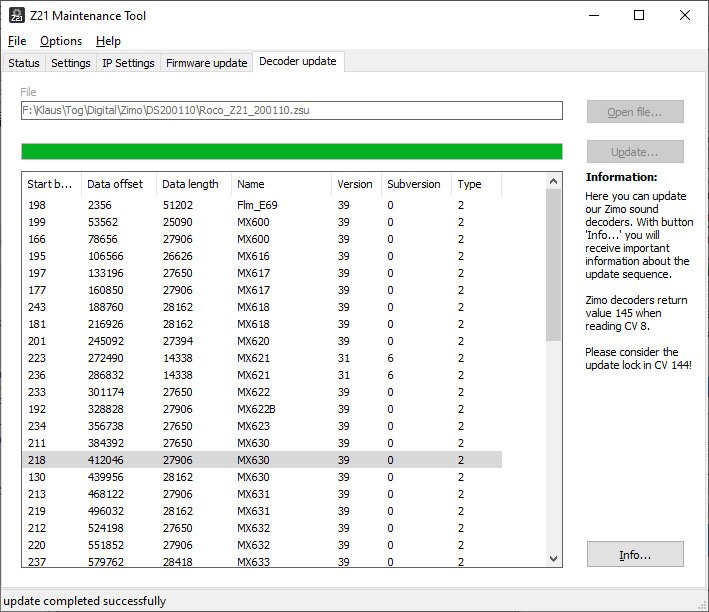Screen dimensions: 709x612
Task: Close the Z21 Maintenance Tool window
Action: pyautogui.click(x=685, y=15)
